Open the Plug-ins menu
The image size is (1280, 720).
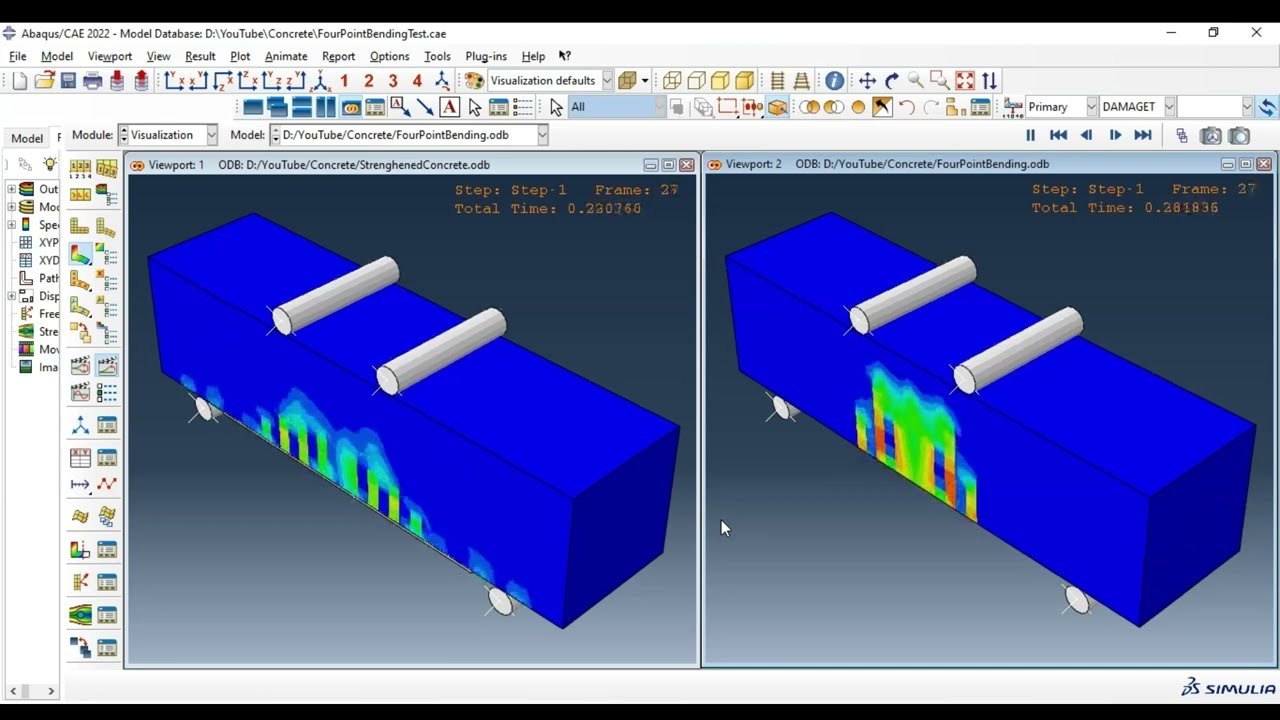[486, 56]
